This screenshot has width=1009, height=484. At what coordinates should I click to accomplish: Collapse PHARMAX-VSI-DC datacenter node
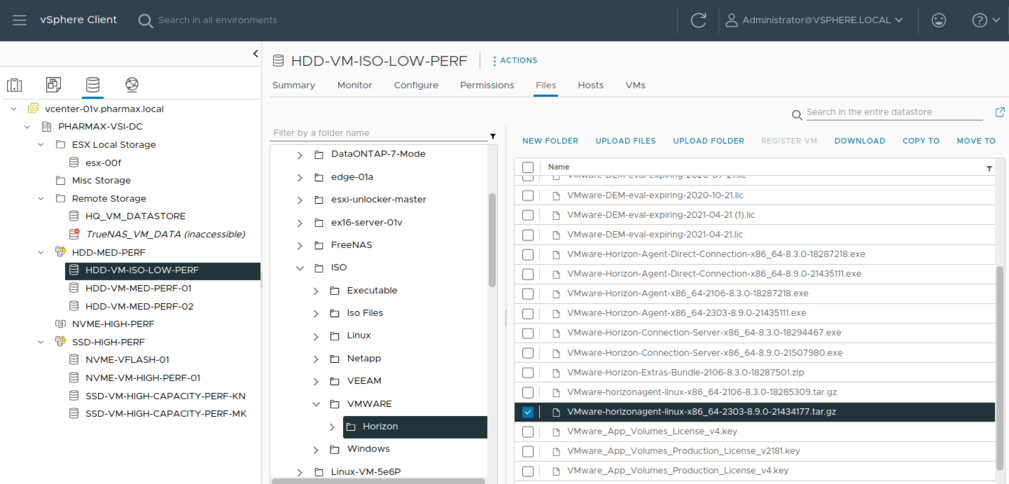click(27, 127)
